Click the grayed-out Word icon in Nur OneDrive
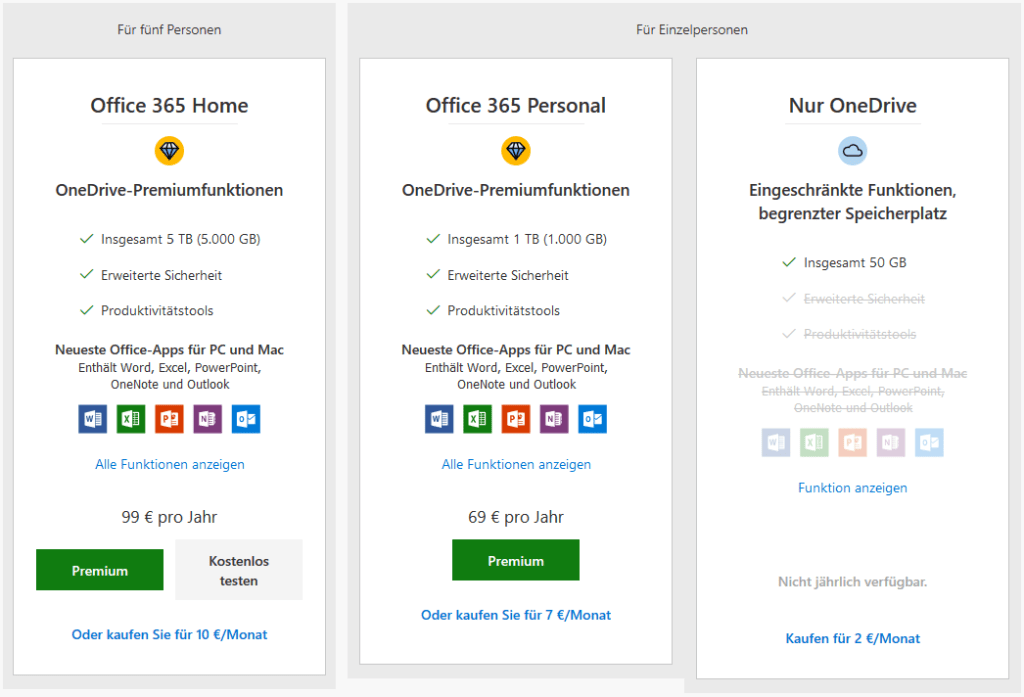The width and height of the screenshot is (1024, 697). click(x=775, y=442)
